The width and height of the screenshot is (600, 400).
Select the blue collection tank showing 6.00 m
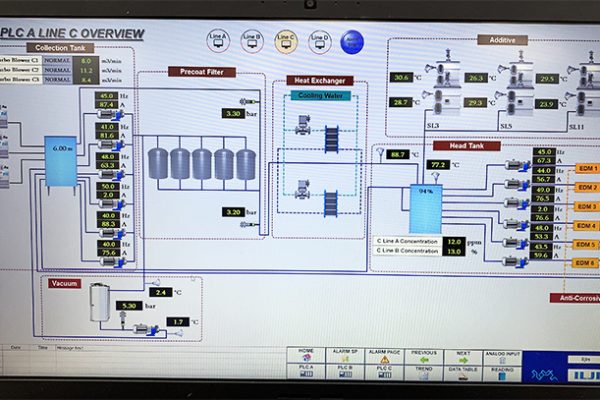(x=60, y=162)
